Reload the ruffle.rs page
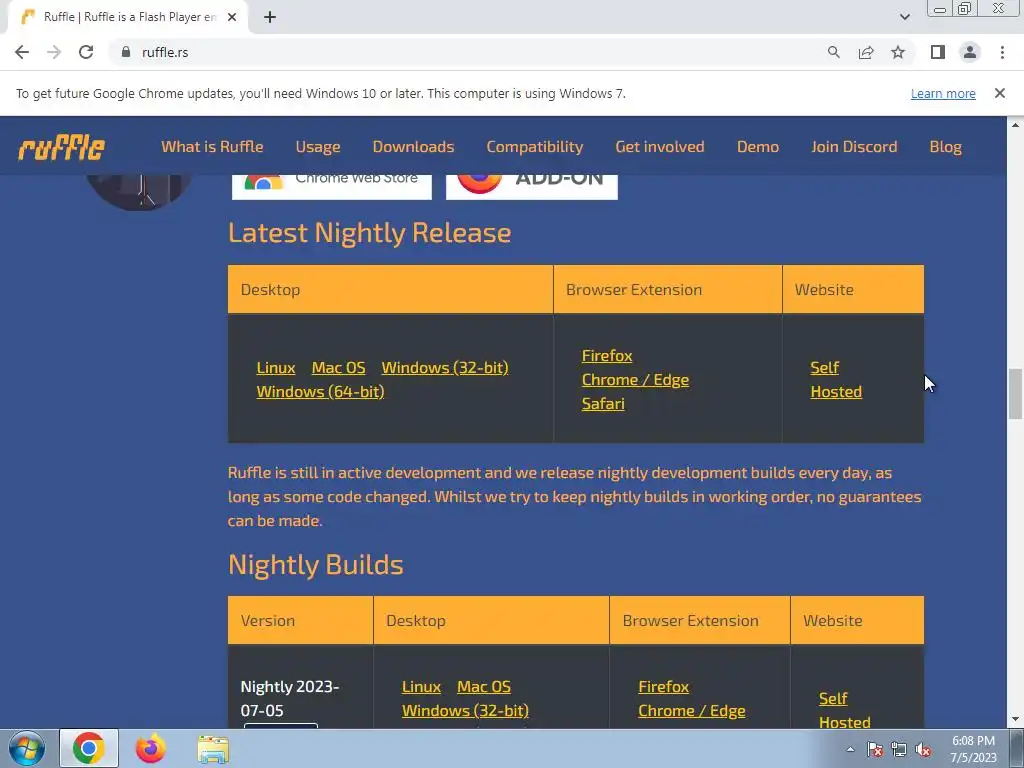This screenshot has width=1024, height=768. click(86, 52)
